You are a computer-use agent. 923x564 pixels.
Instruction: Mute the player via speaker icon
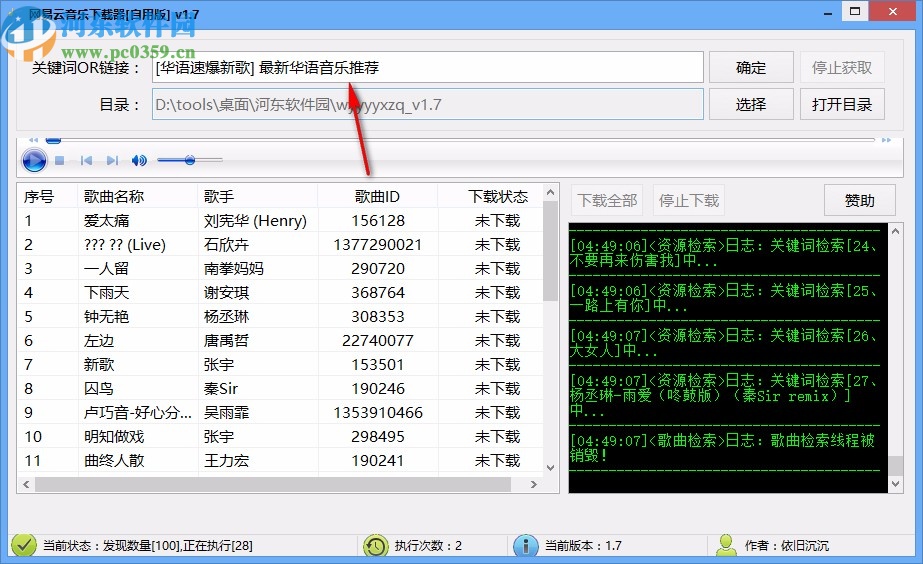coord(140,160)
